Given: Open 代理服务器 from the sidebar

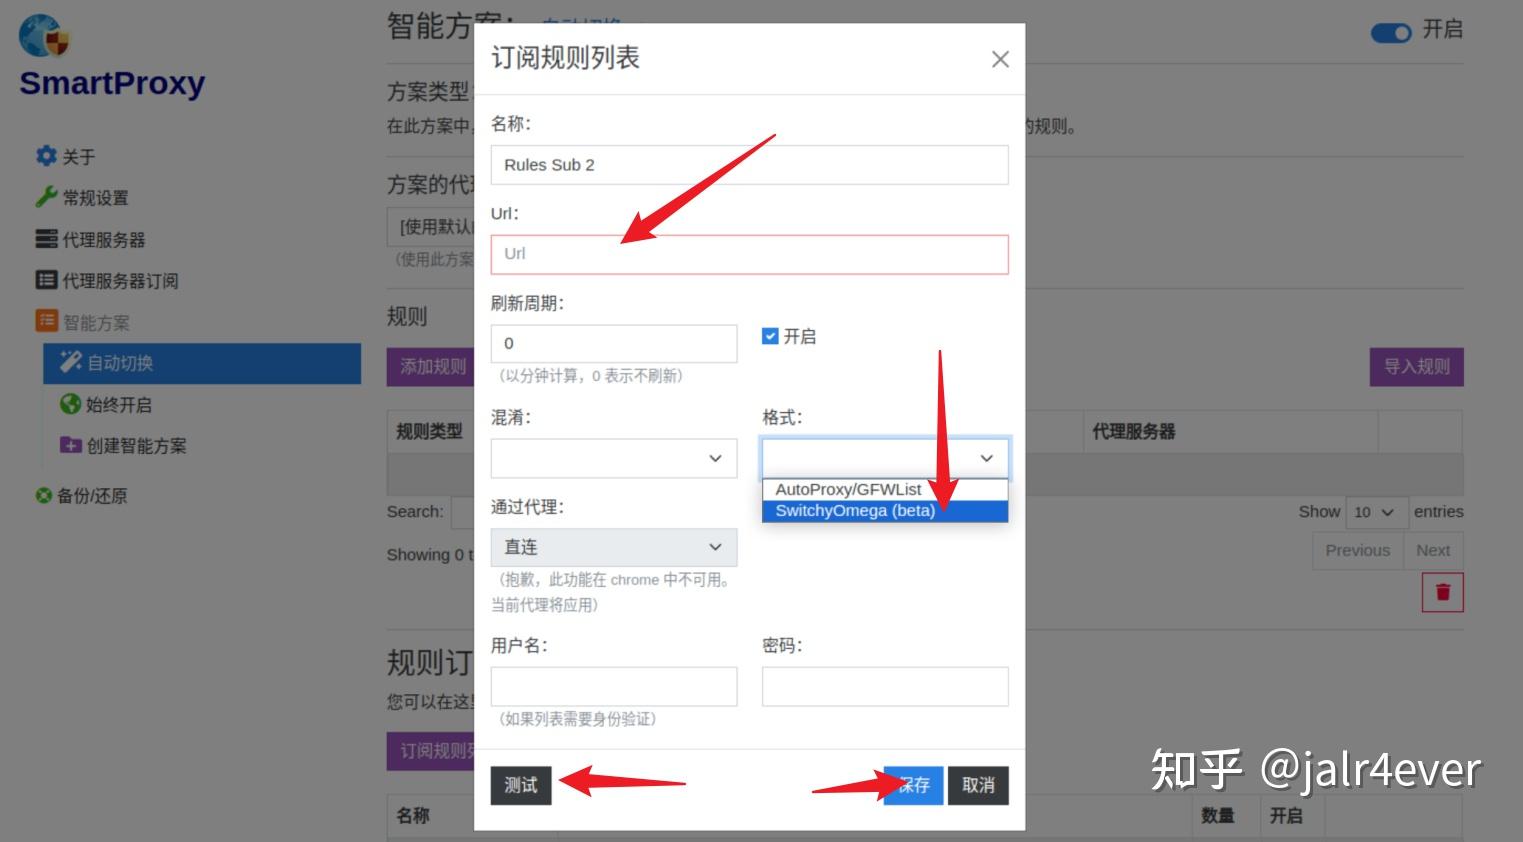Looking at the screenshot, I should point(46,239).
